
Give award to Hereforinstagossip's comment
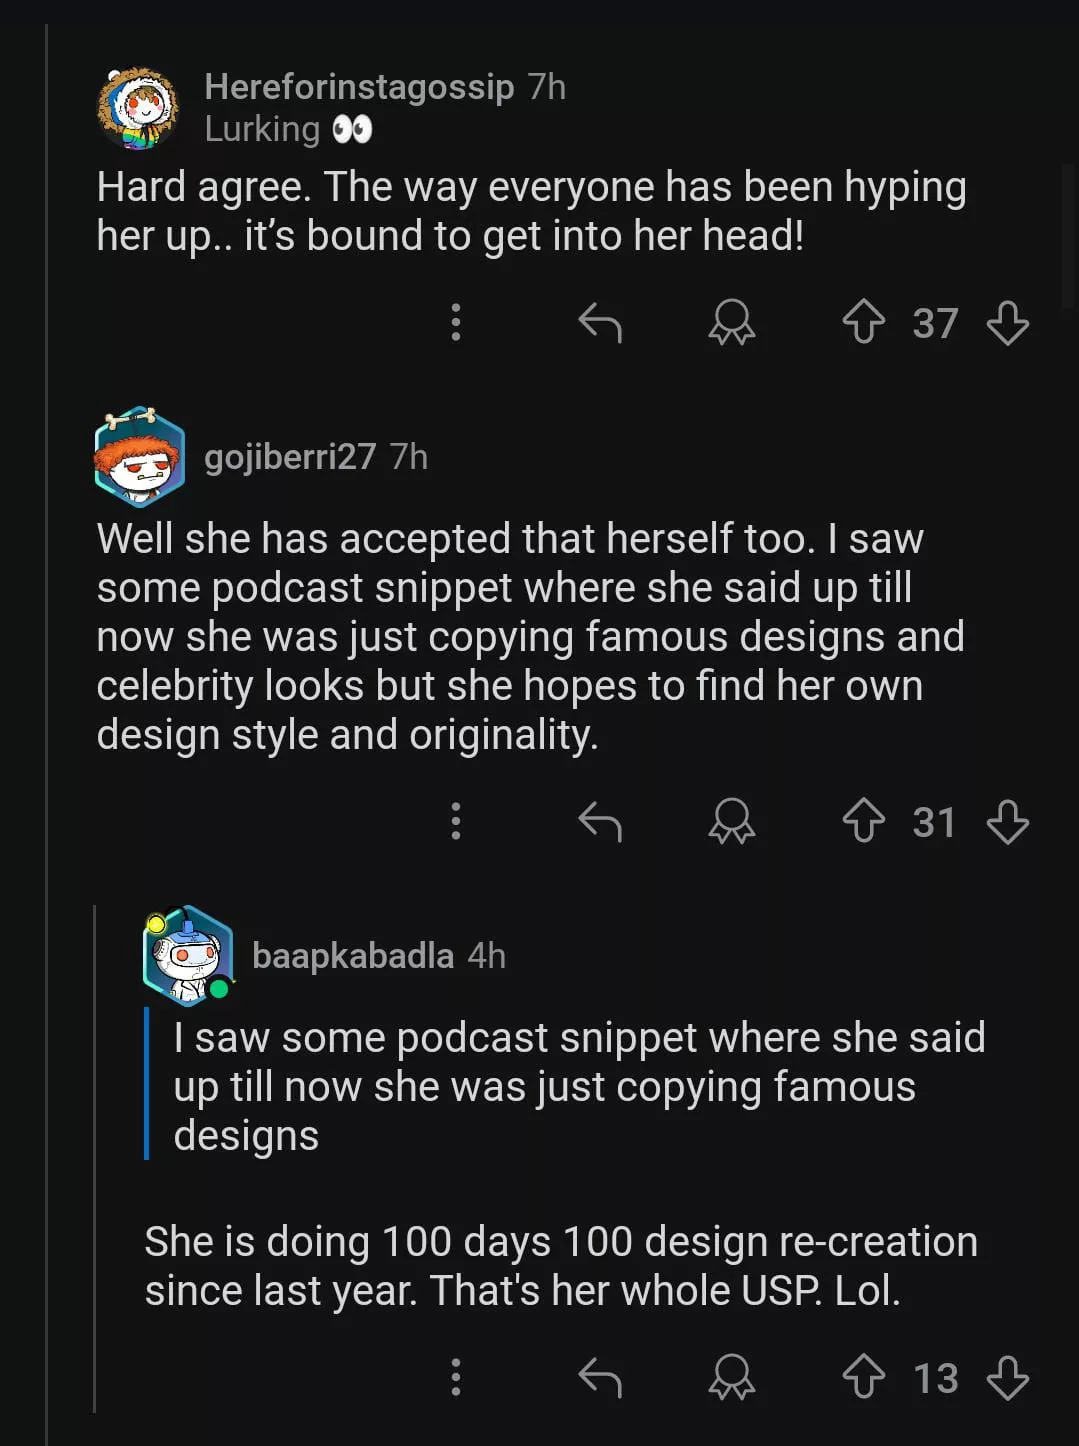coord(731,323)
